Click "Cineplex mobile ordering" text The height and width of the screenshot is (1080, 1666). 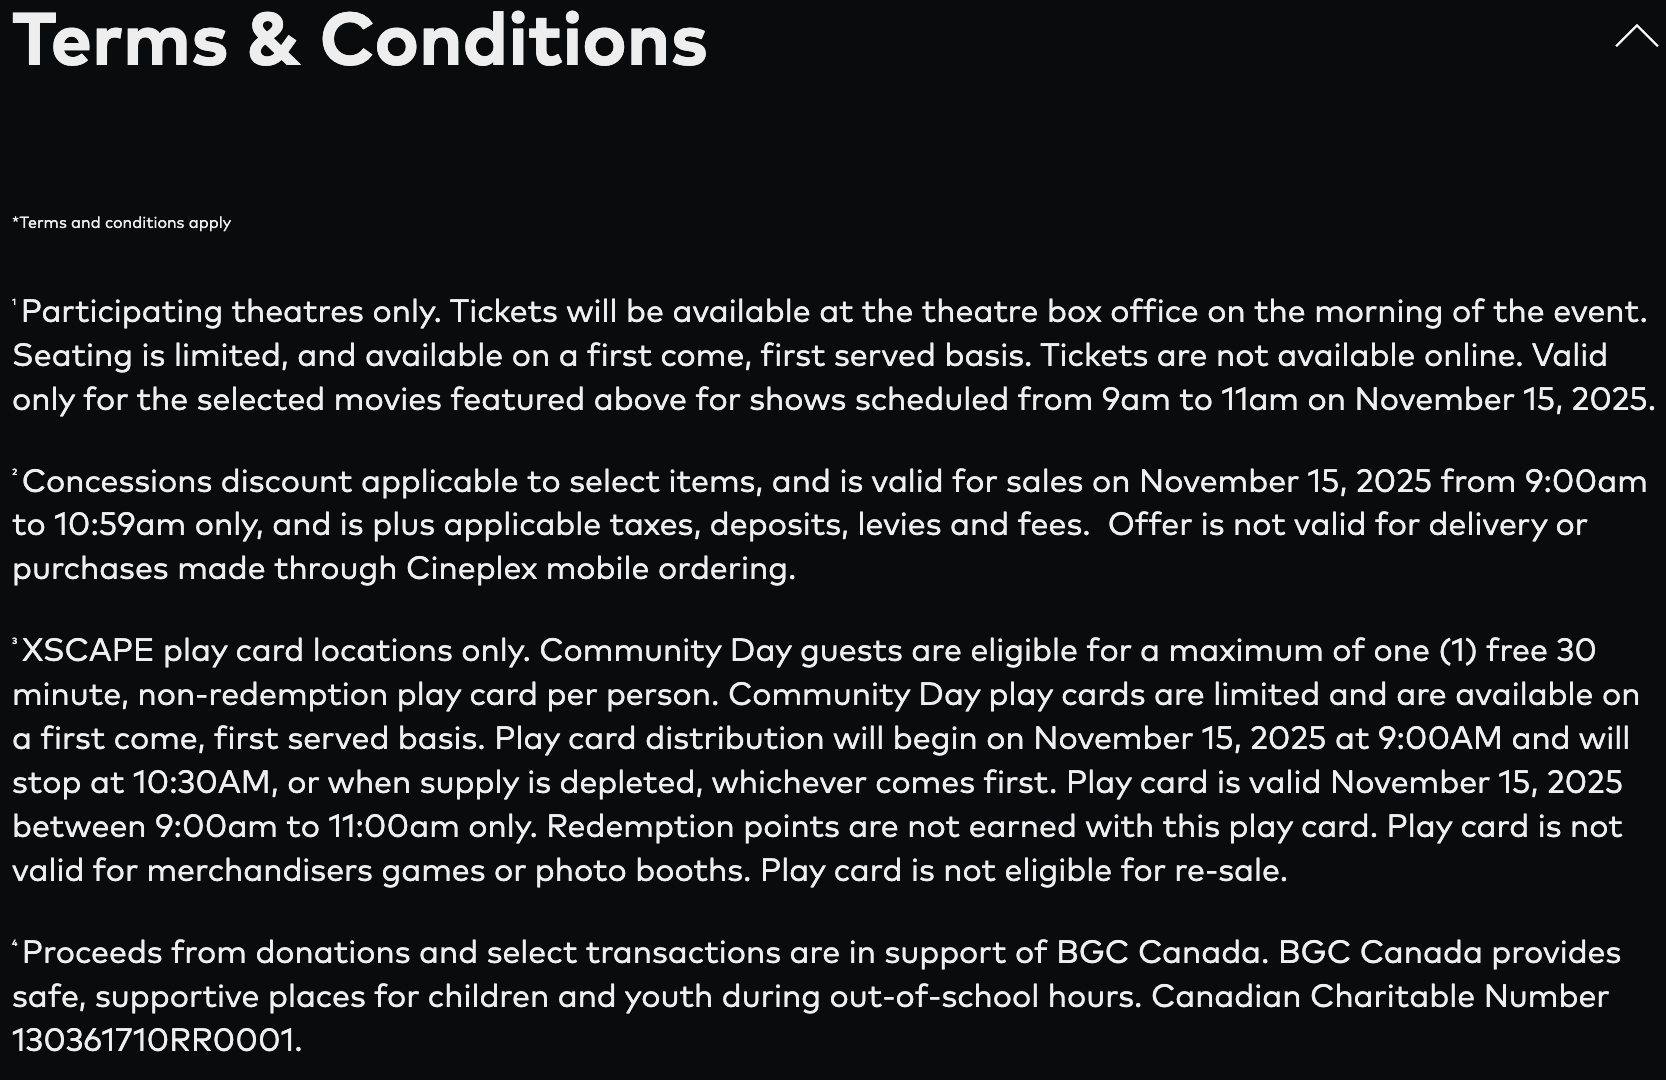click(x=599, y=569)
